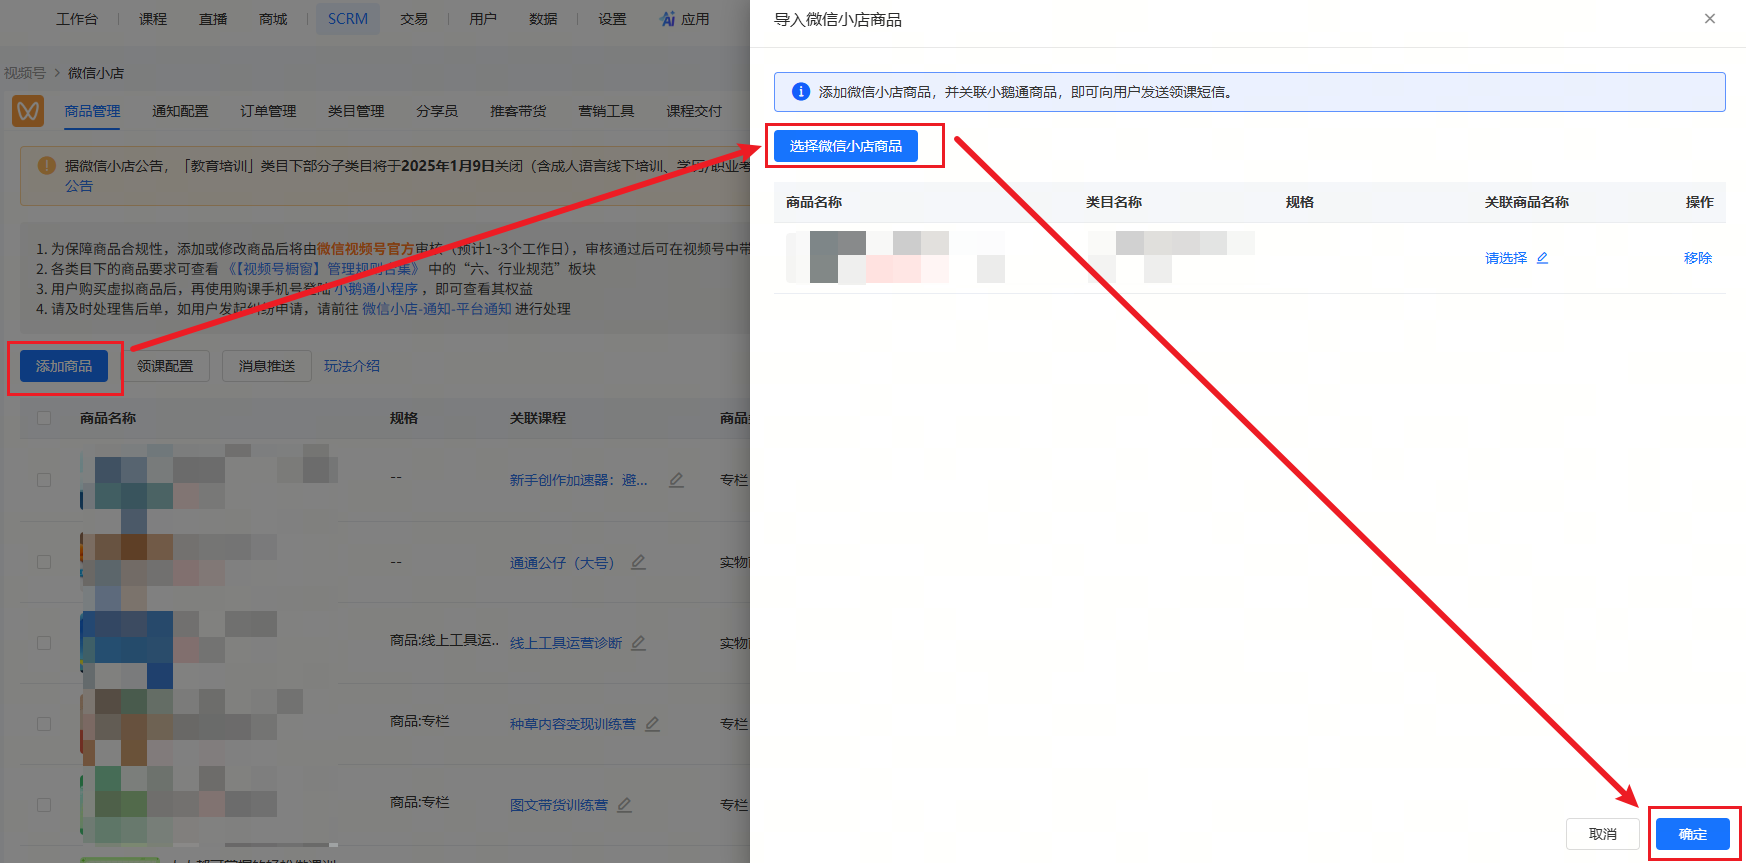
Task: Open the 微信小店-通知-平台通知 link
Action: [437, 309]
